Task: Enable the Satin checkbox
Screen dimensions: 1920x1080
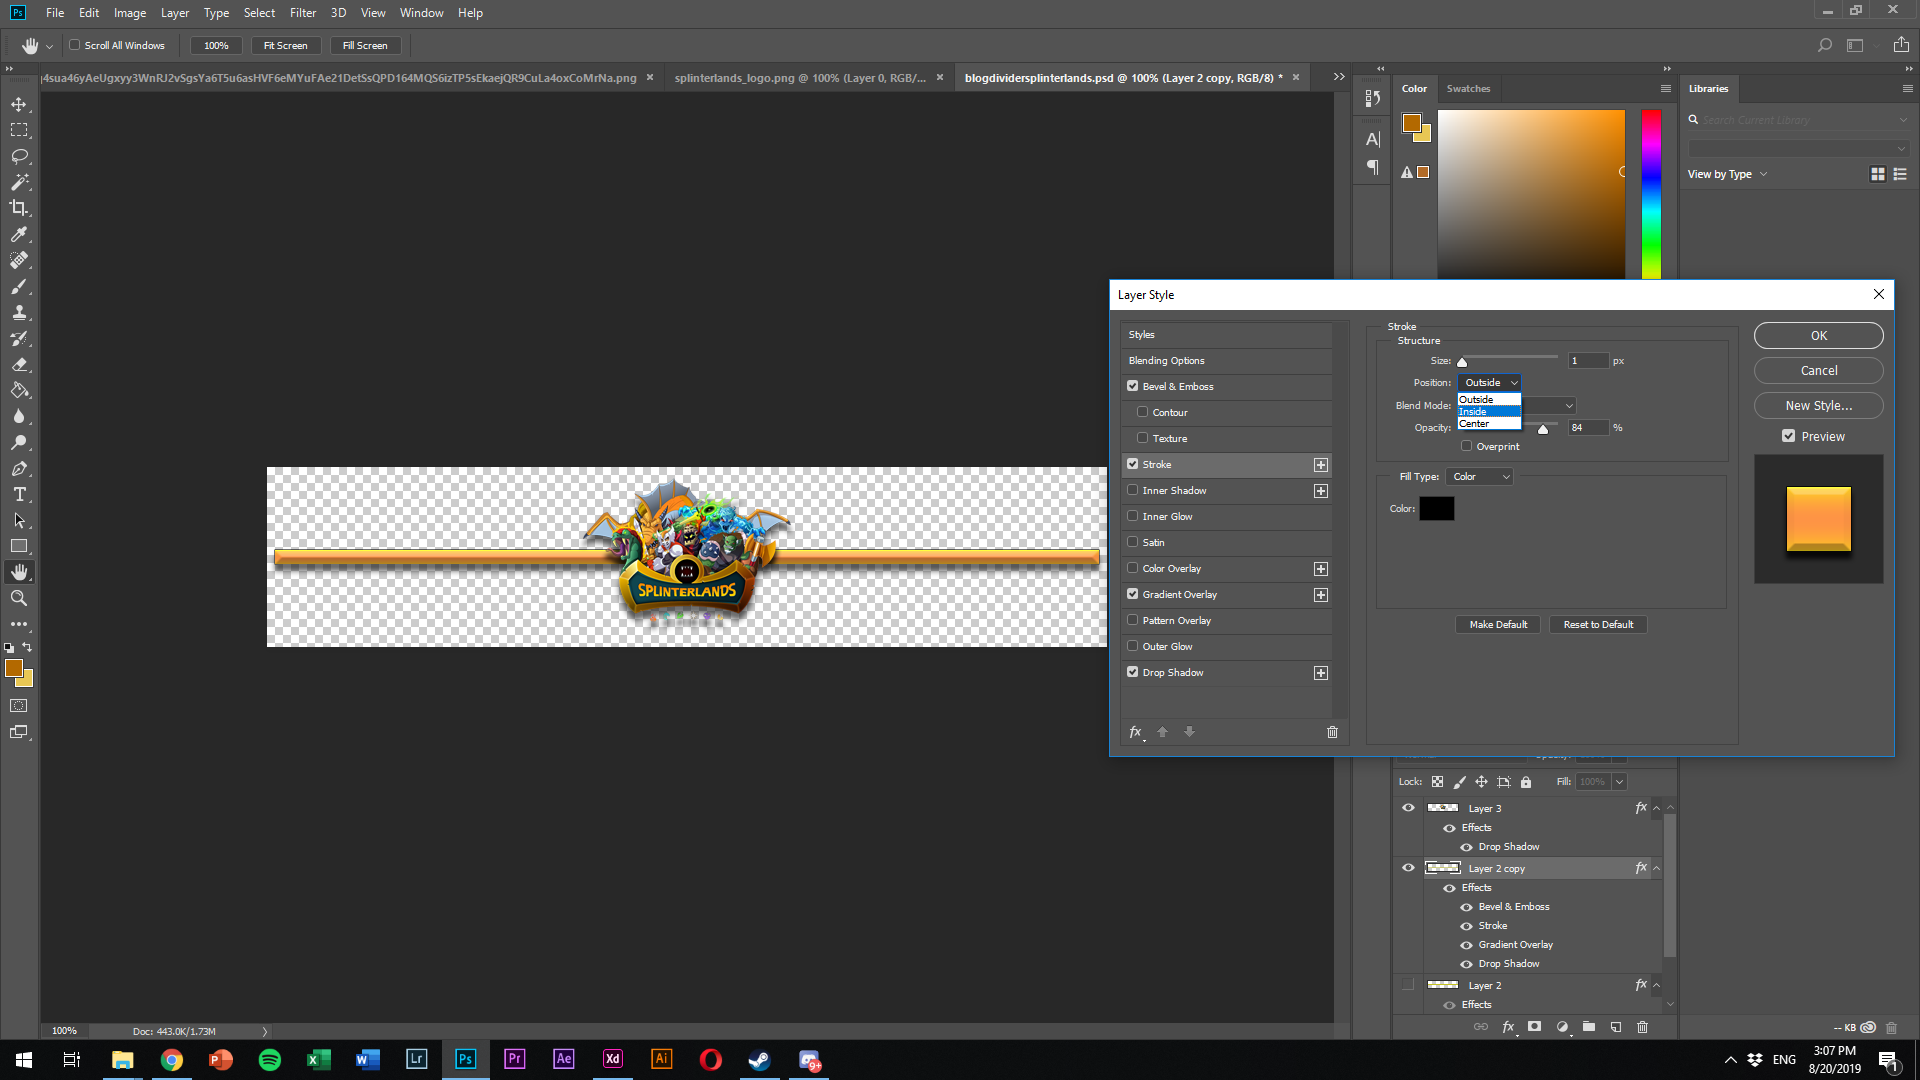Action: [x=1133, y=542]
